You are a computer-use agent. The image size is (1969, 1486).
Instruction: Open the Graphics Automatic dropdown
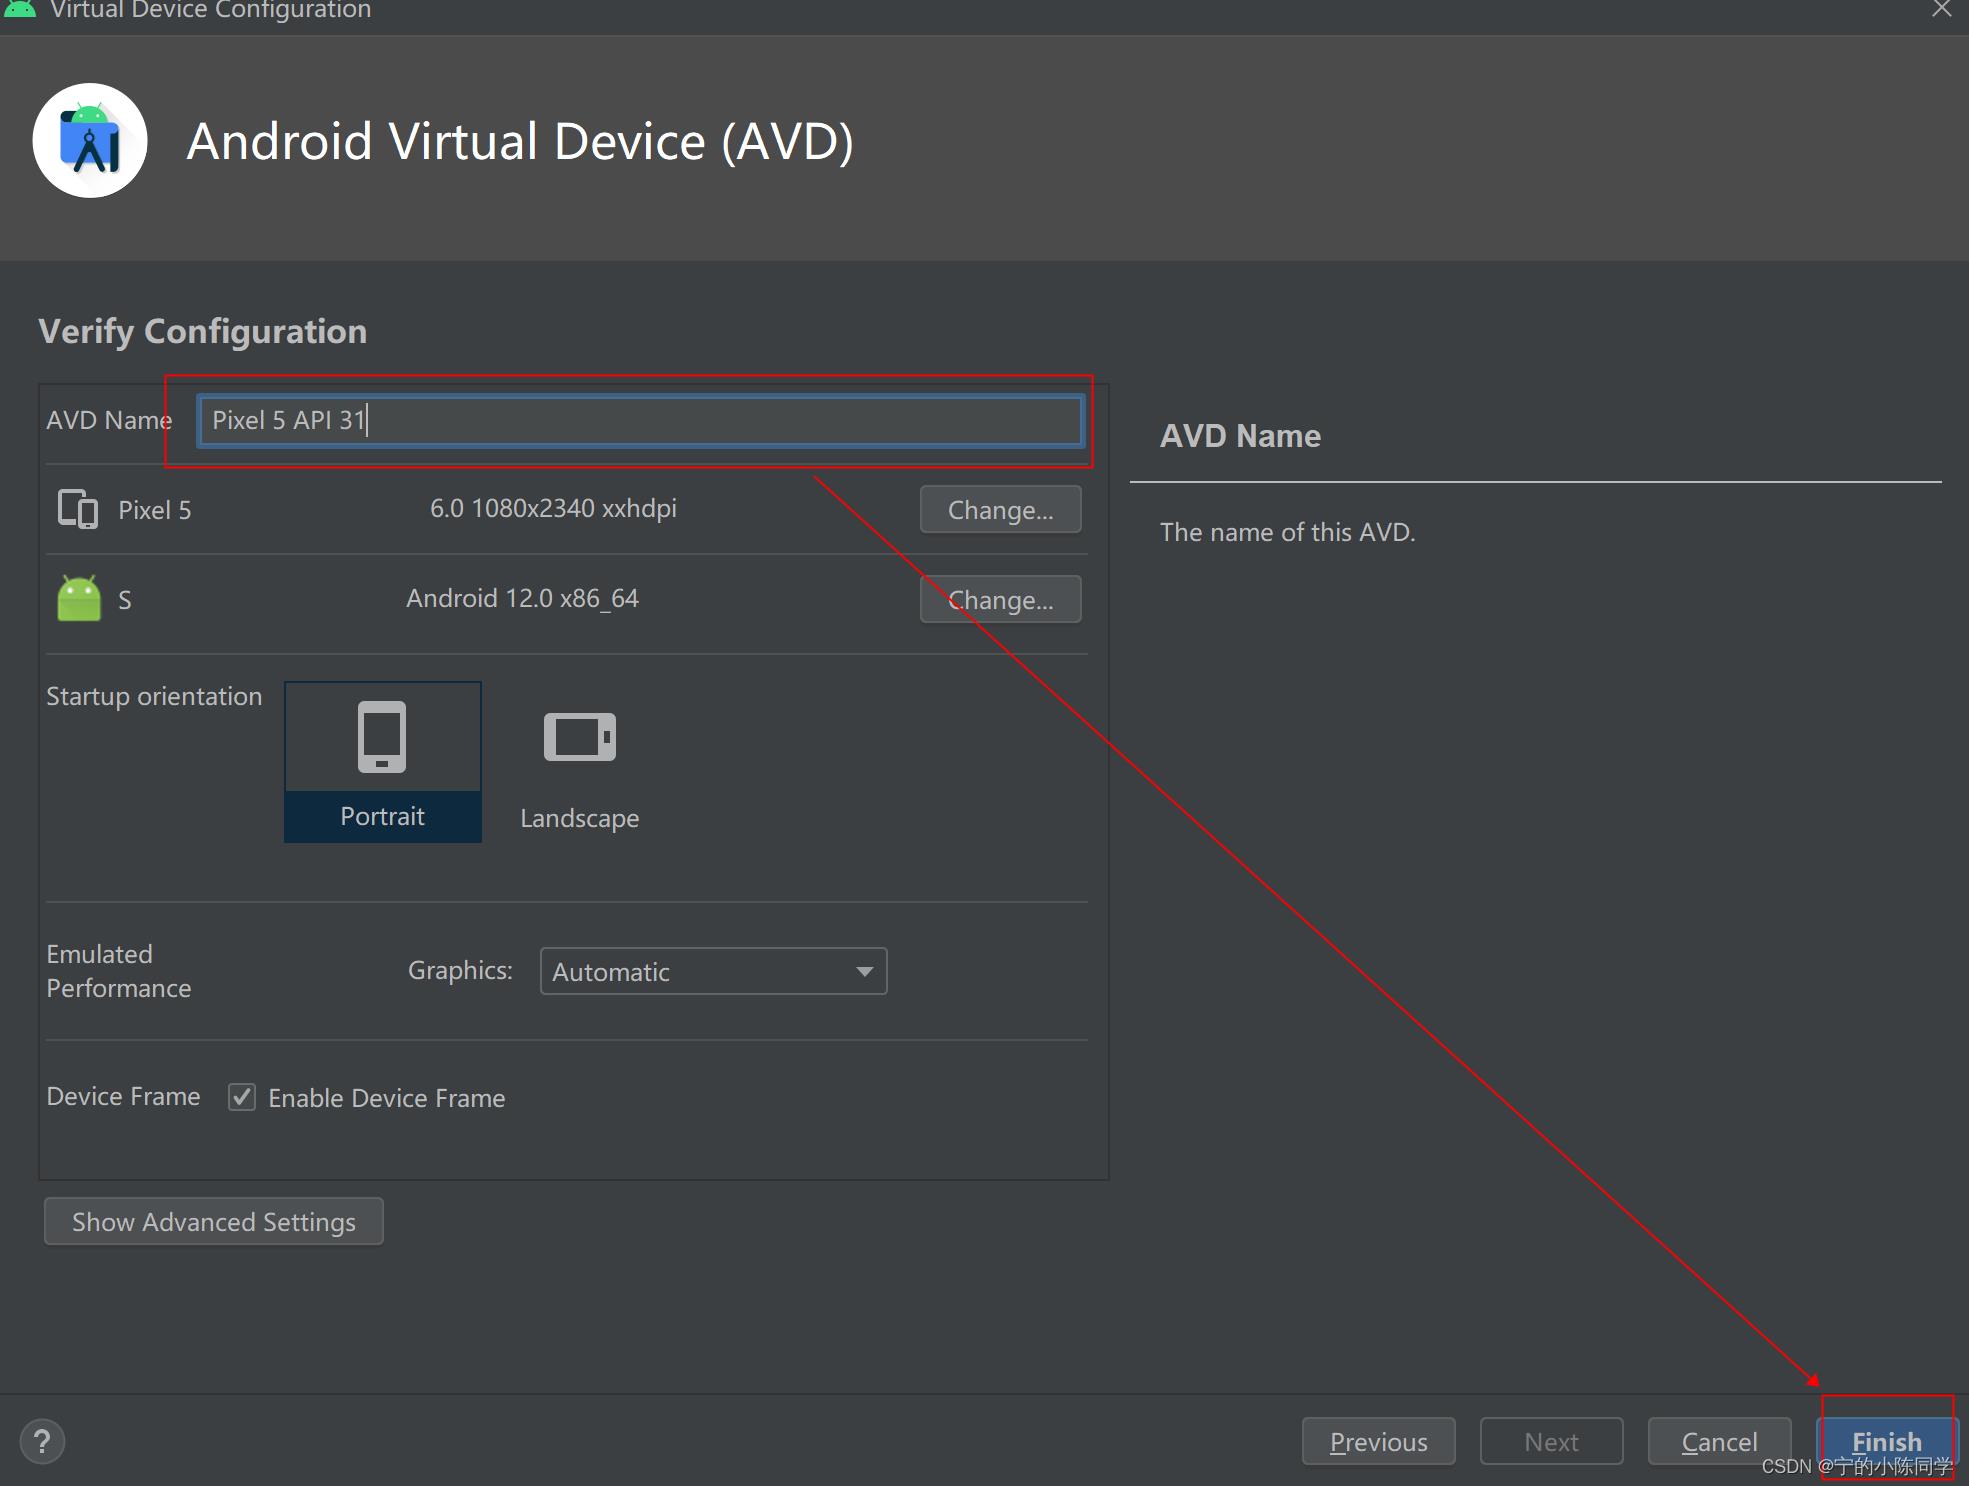[x=713, y=971]
